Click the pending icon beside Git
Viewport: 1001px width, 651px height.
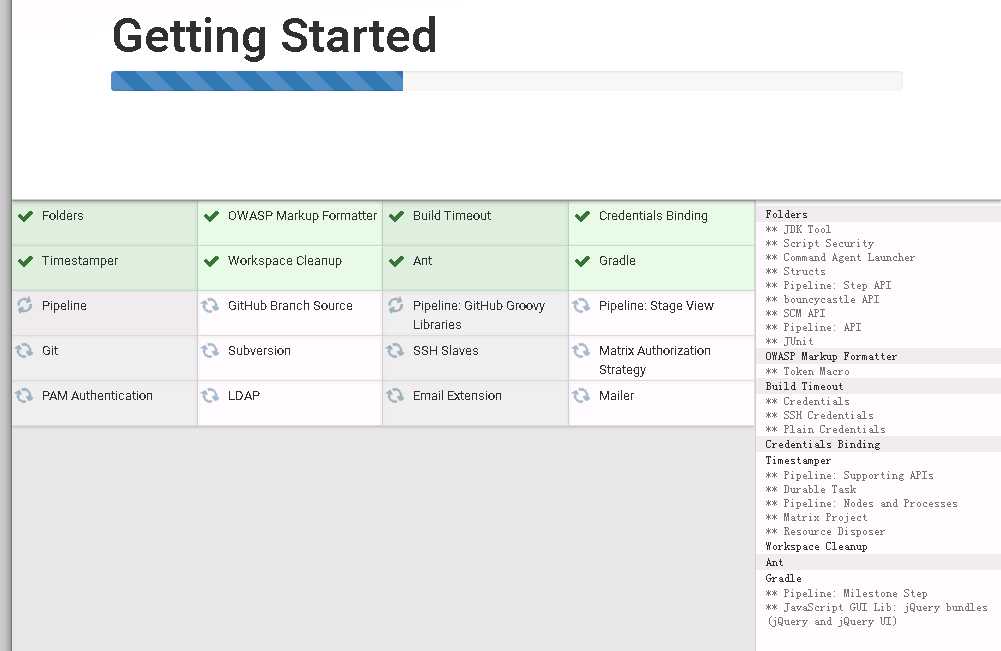[x=24, y=350]
